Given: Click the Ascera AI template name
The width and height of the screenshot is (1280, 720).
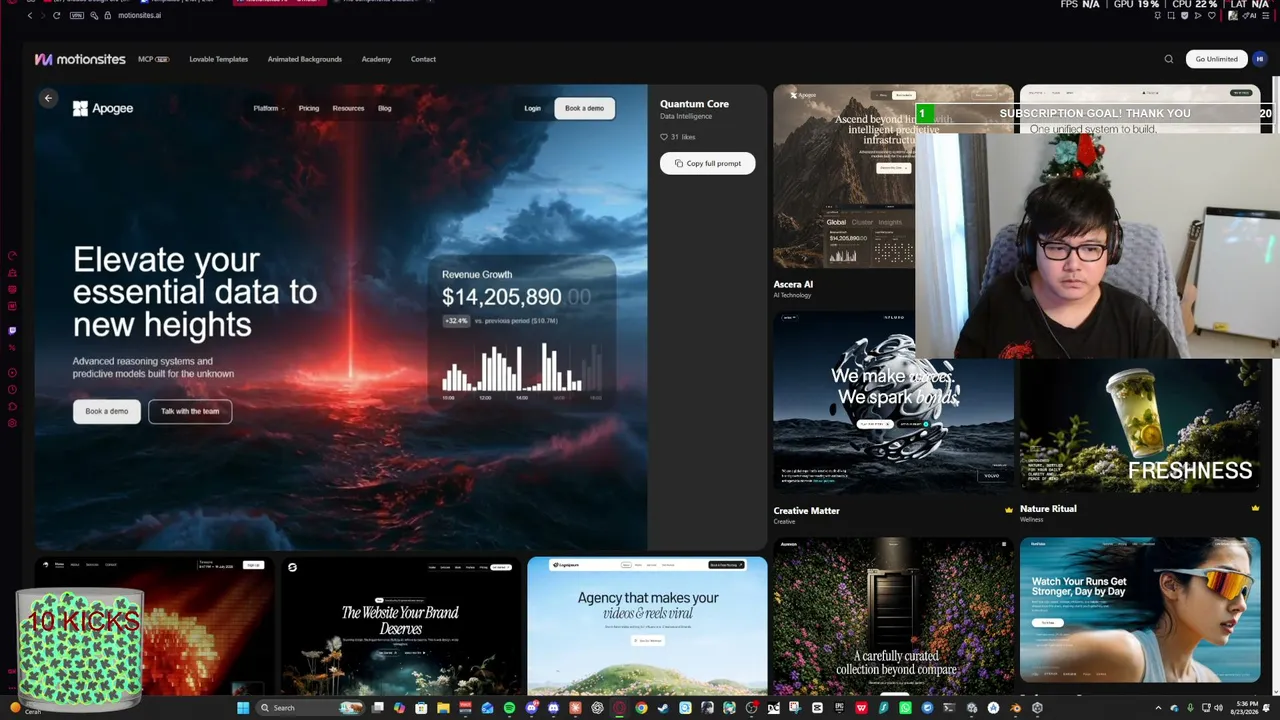Looking at the screenshot, I should click(x=793, y=284).
